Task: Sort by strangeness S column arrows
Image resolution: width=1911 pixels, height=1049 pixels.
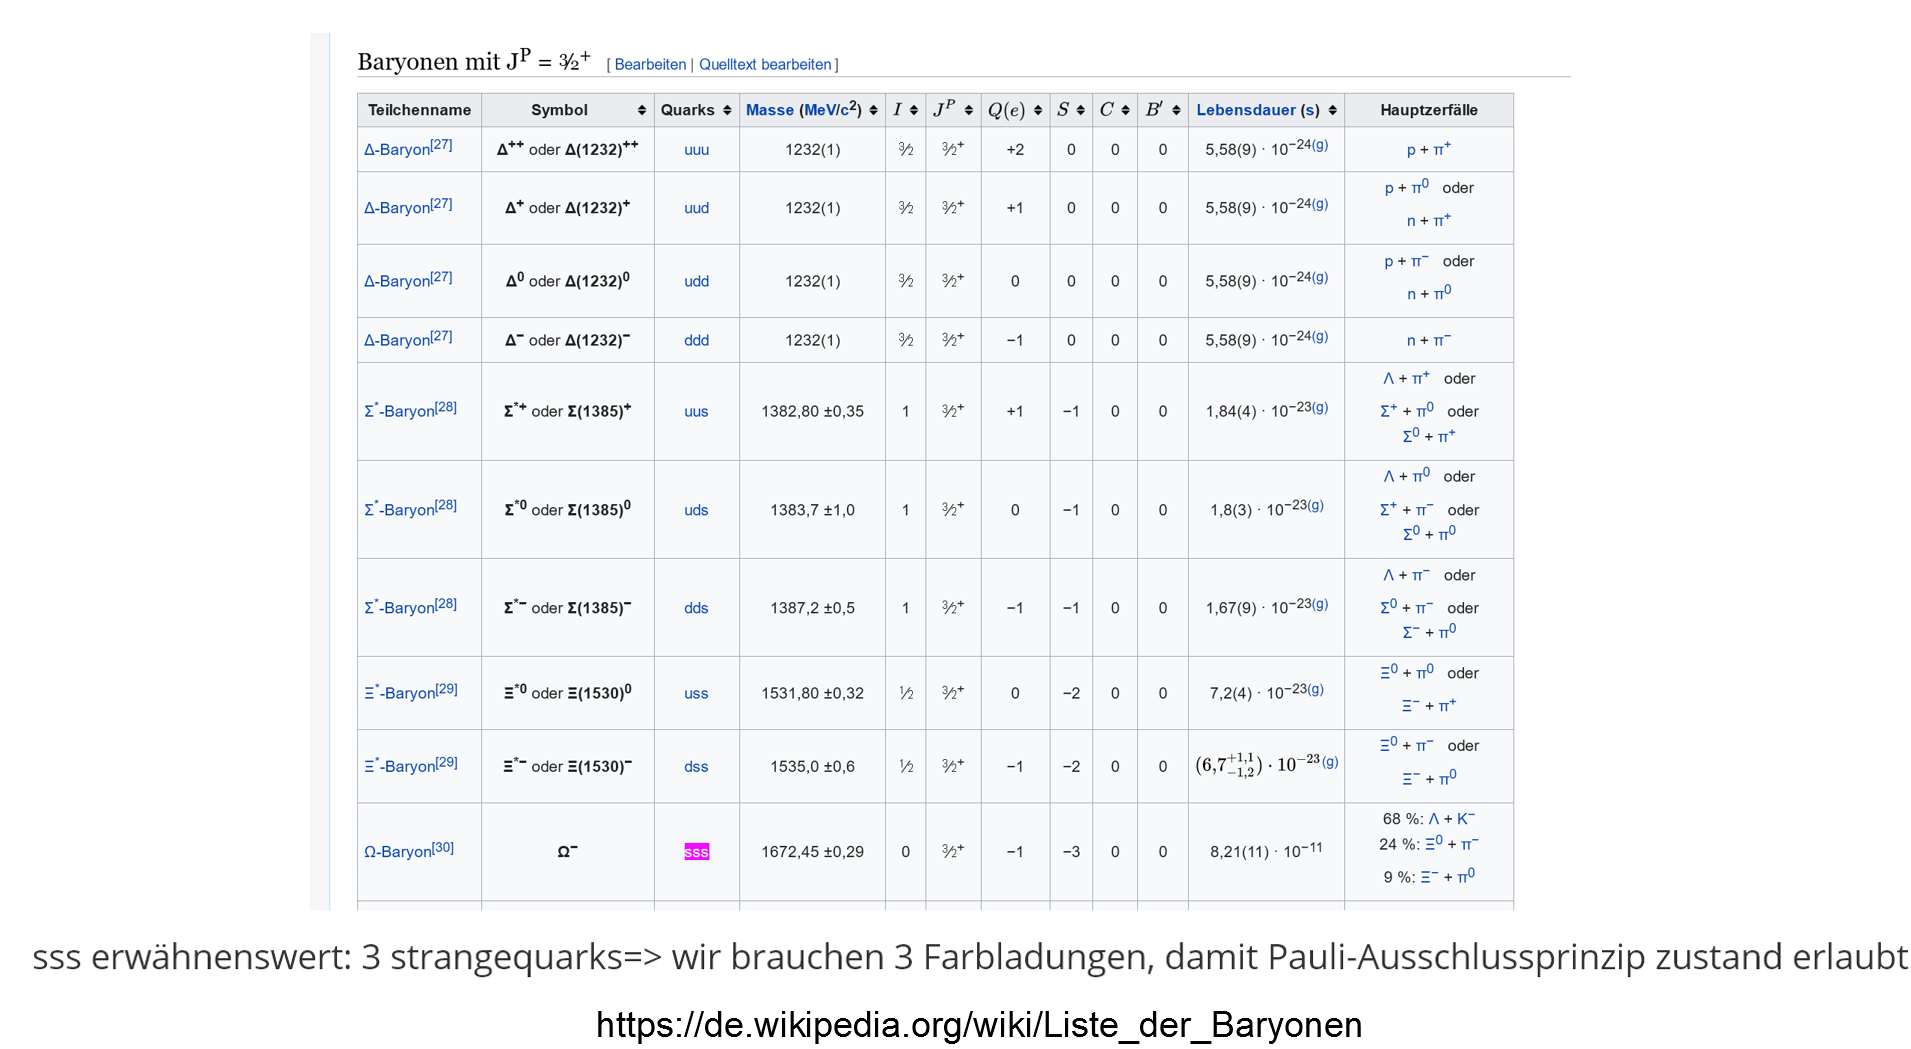Action: click(x=1081, y=110)
